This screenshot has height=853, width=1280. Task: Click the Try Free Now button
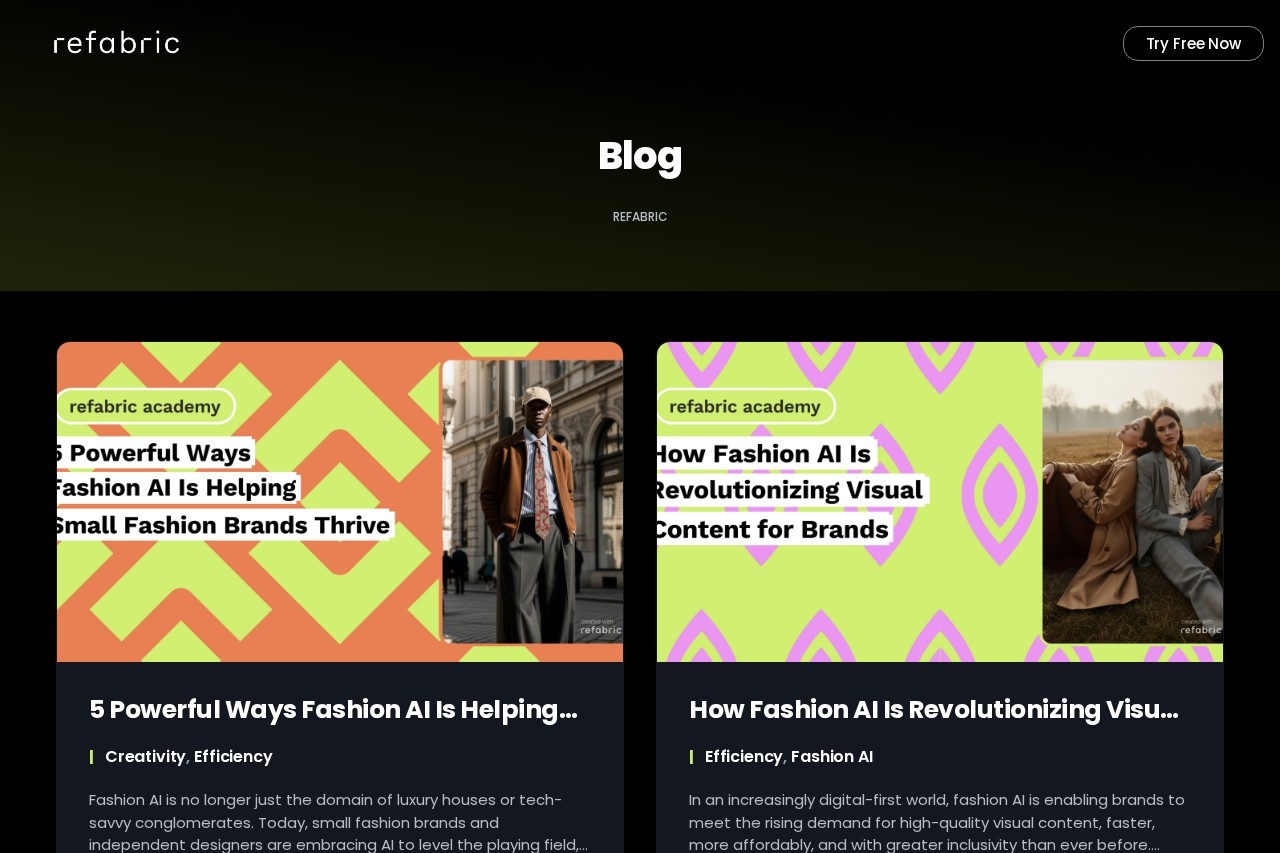click(x=1193, y=44)
